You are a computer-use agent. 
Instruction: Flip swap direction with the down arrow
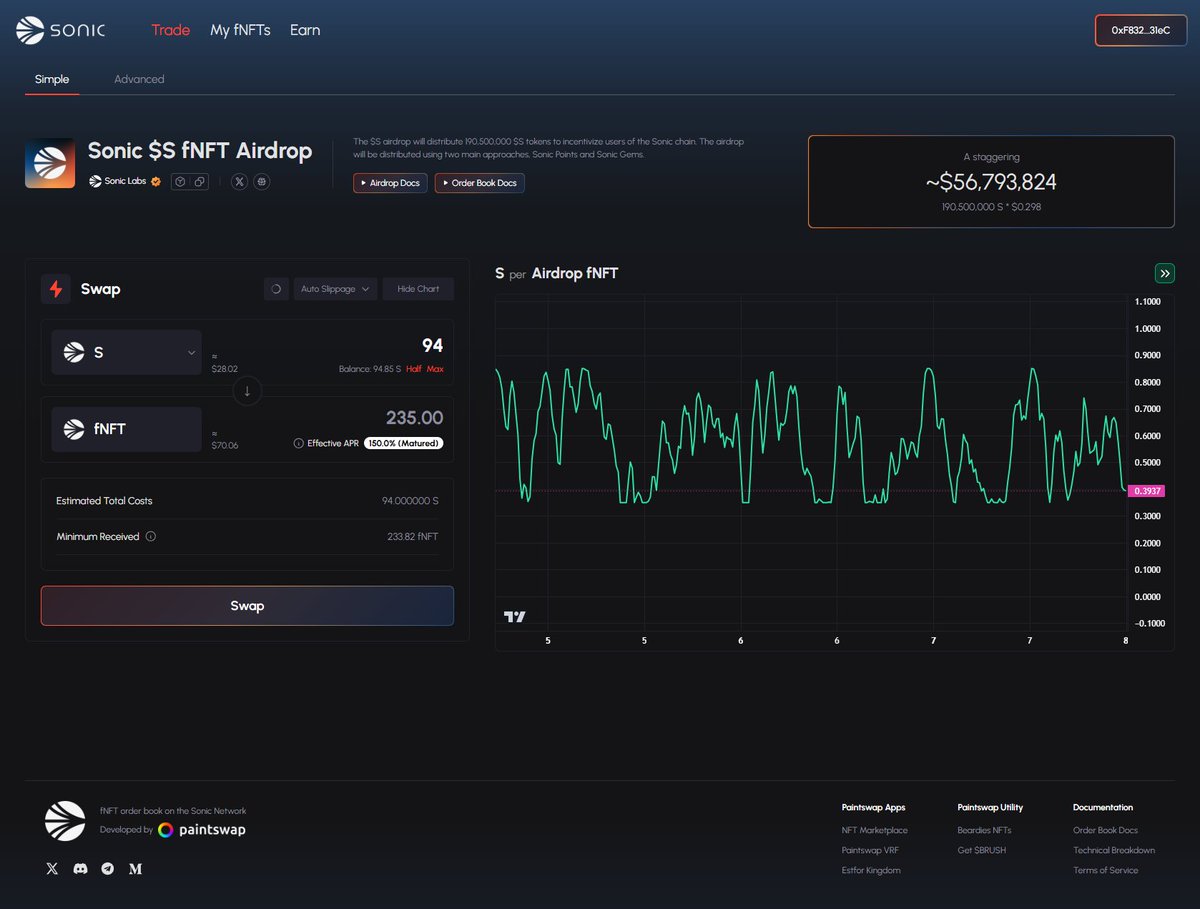coord(247,391)
